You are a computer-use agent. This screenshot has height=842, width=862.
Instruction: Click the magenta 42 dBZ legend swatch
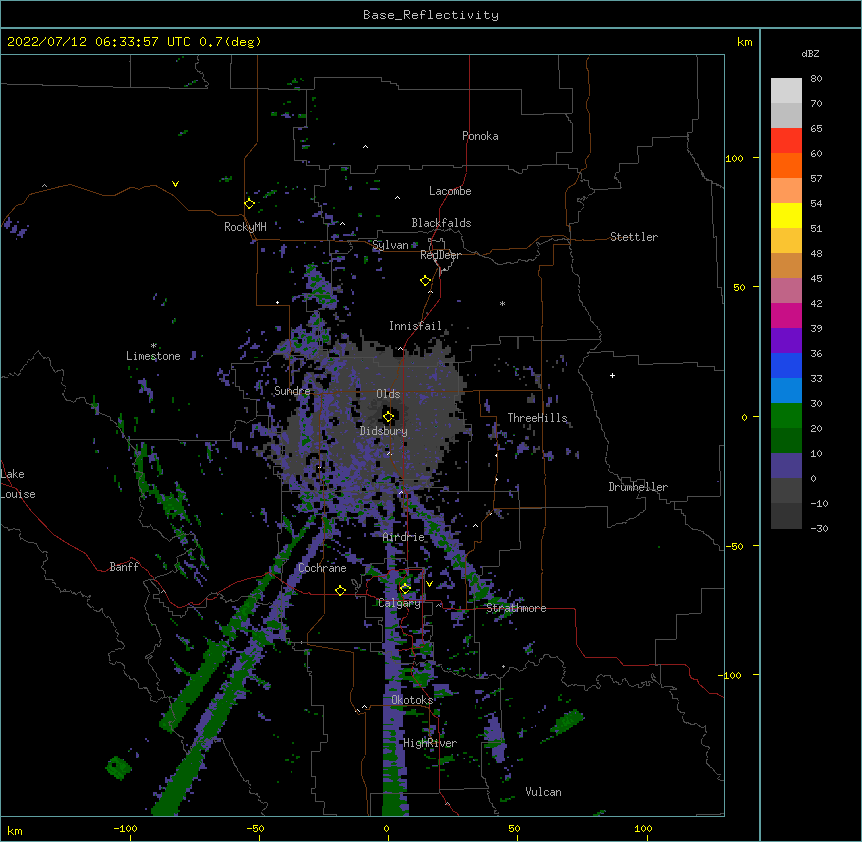pyautogui.click(x=786, y=315)
